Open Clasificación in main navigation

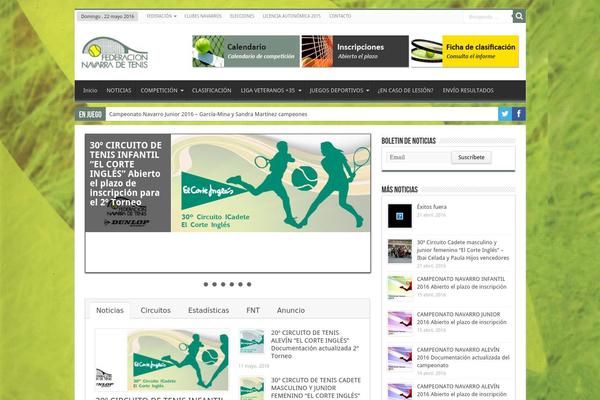point(212,90)
